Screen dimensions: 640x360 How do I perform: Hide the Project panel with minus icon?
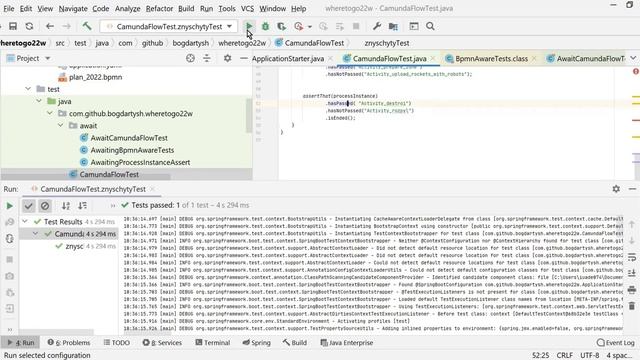click(244, 58)
